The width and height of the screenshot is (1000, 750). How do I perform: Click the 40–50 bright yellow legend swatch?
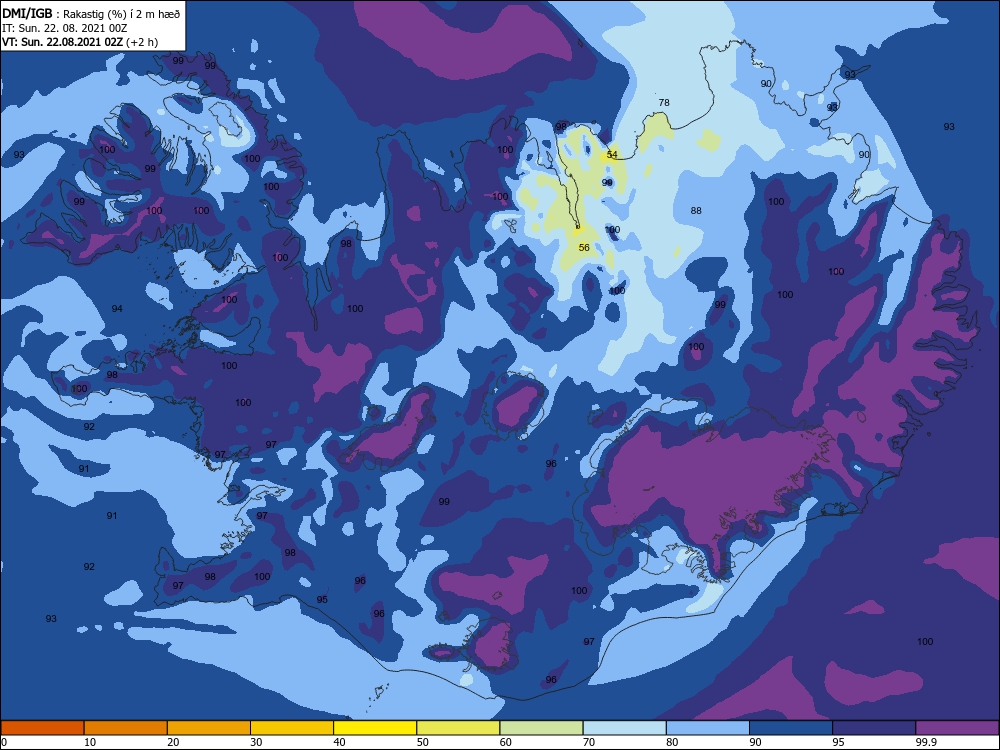(x=375, y=728)
